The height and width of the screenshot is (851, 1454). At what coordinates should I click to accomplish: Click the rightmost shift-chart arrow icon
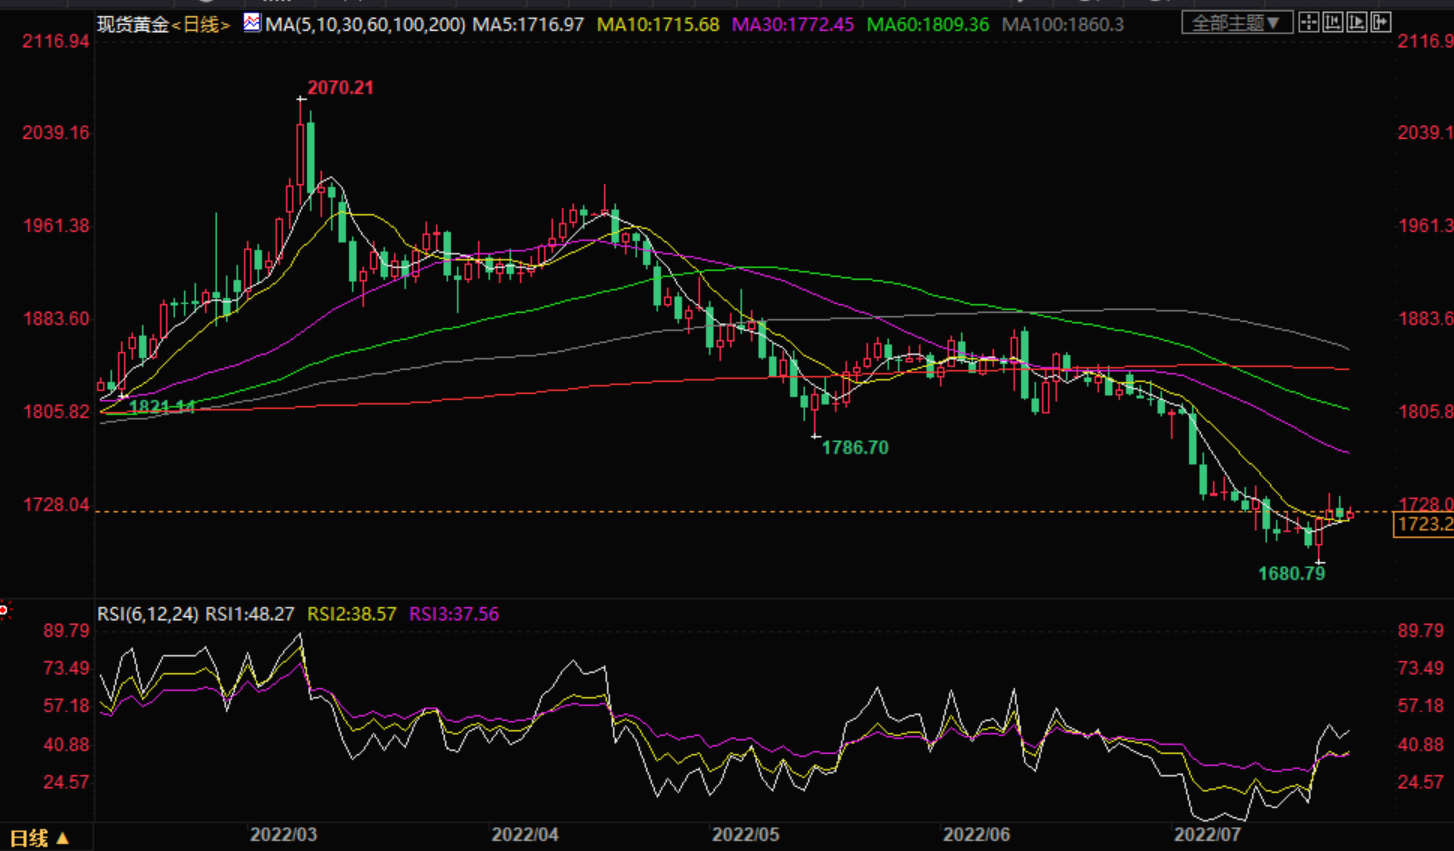1381,23
